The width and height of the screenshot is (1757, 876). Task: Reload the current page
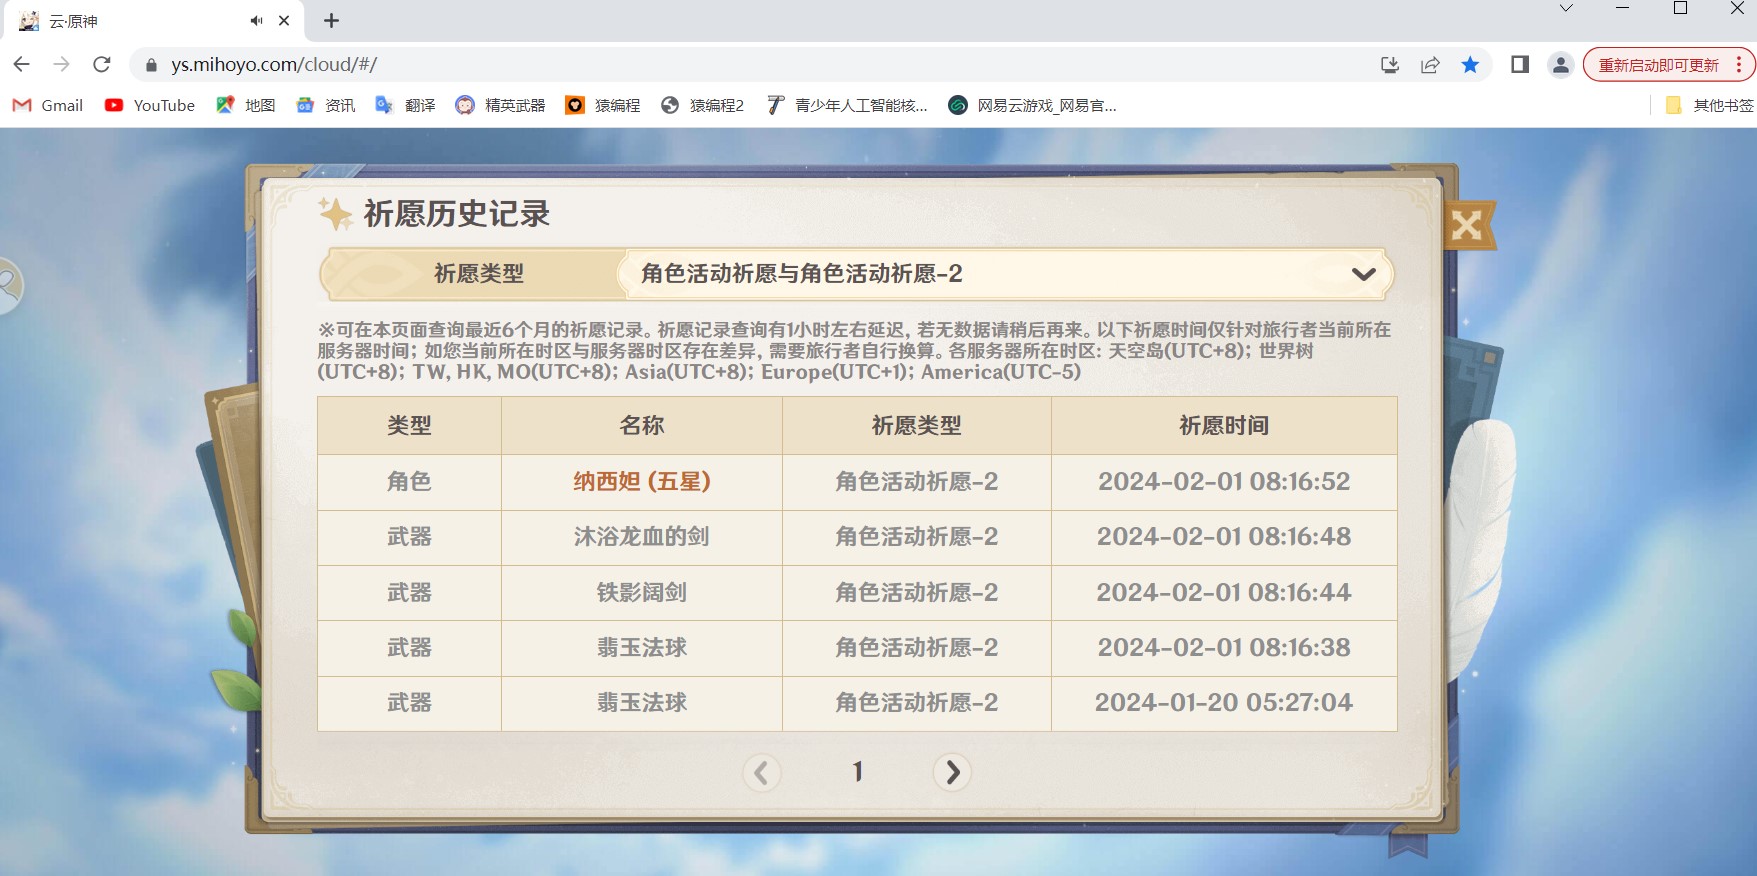tap(102, 65)
